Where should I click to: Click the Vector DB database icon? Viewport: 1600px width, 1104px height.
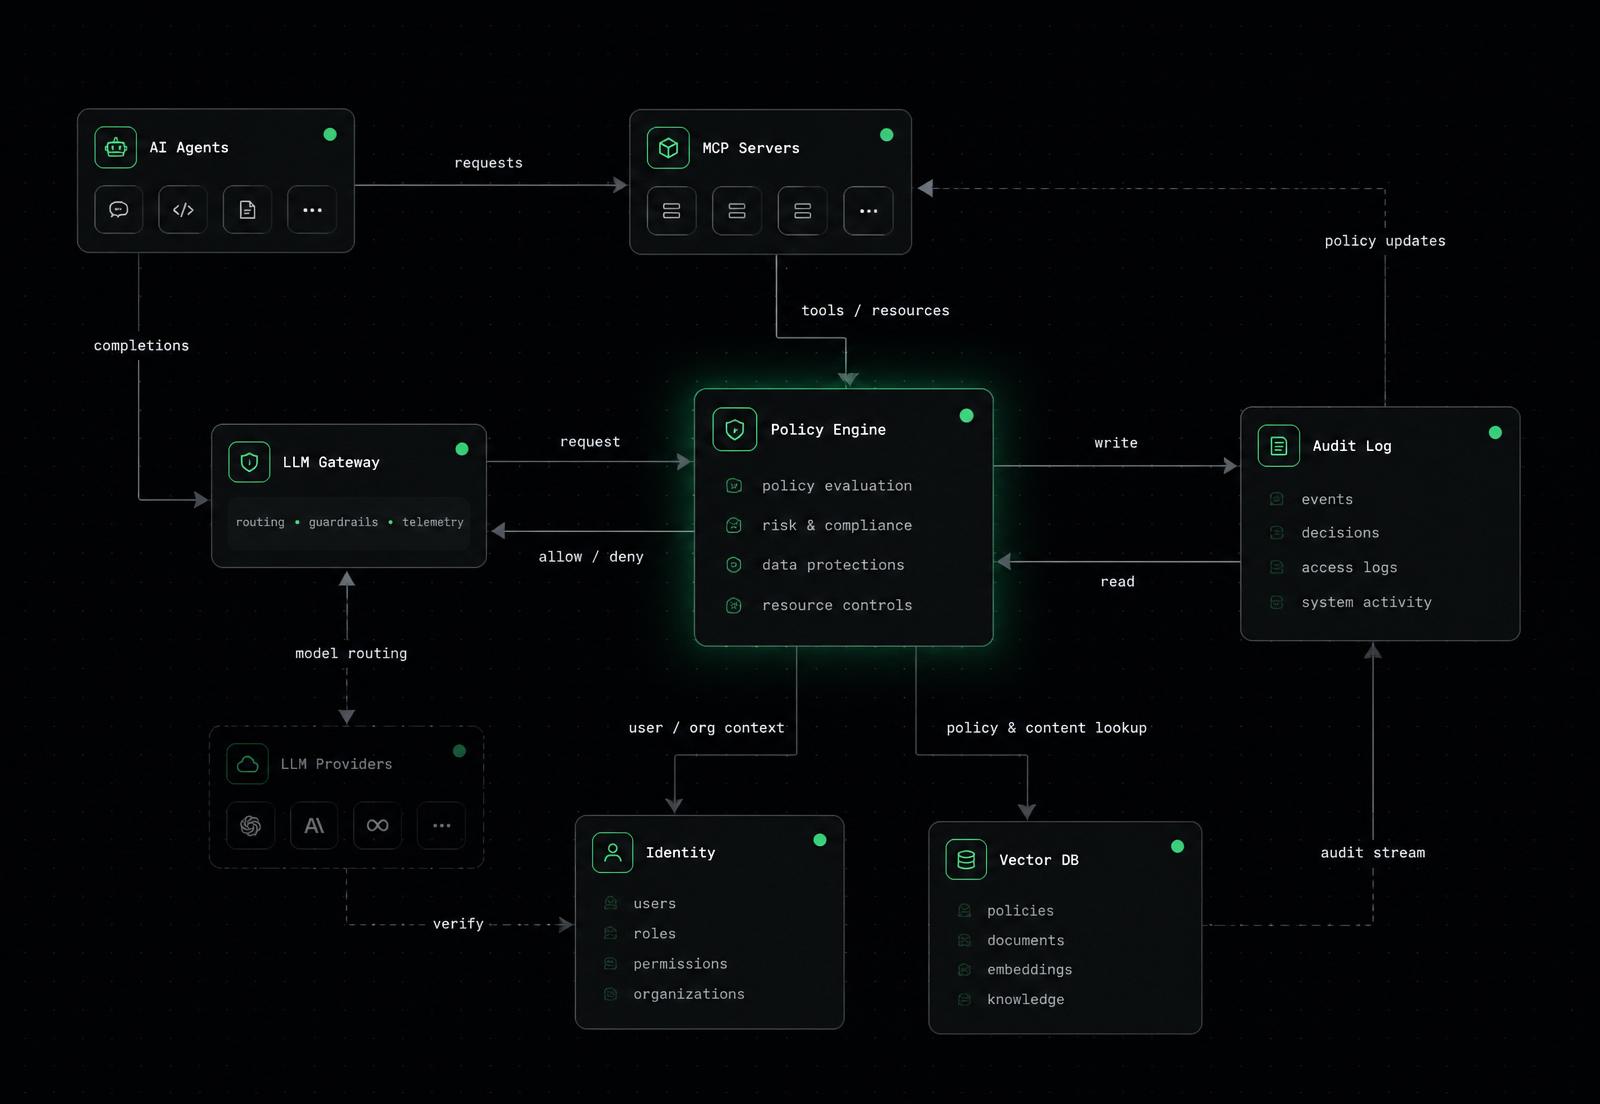(x=966, y=860)
